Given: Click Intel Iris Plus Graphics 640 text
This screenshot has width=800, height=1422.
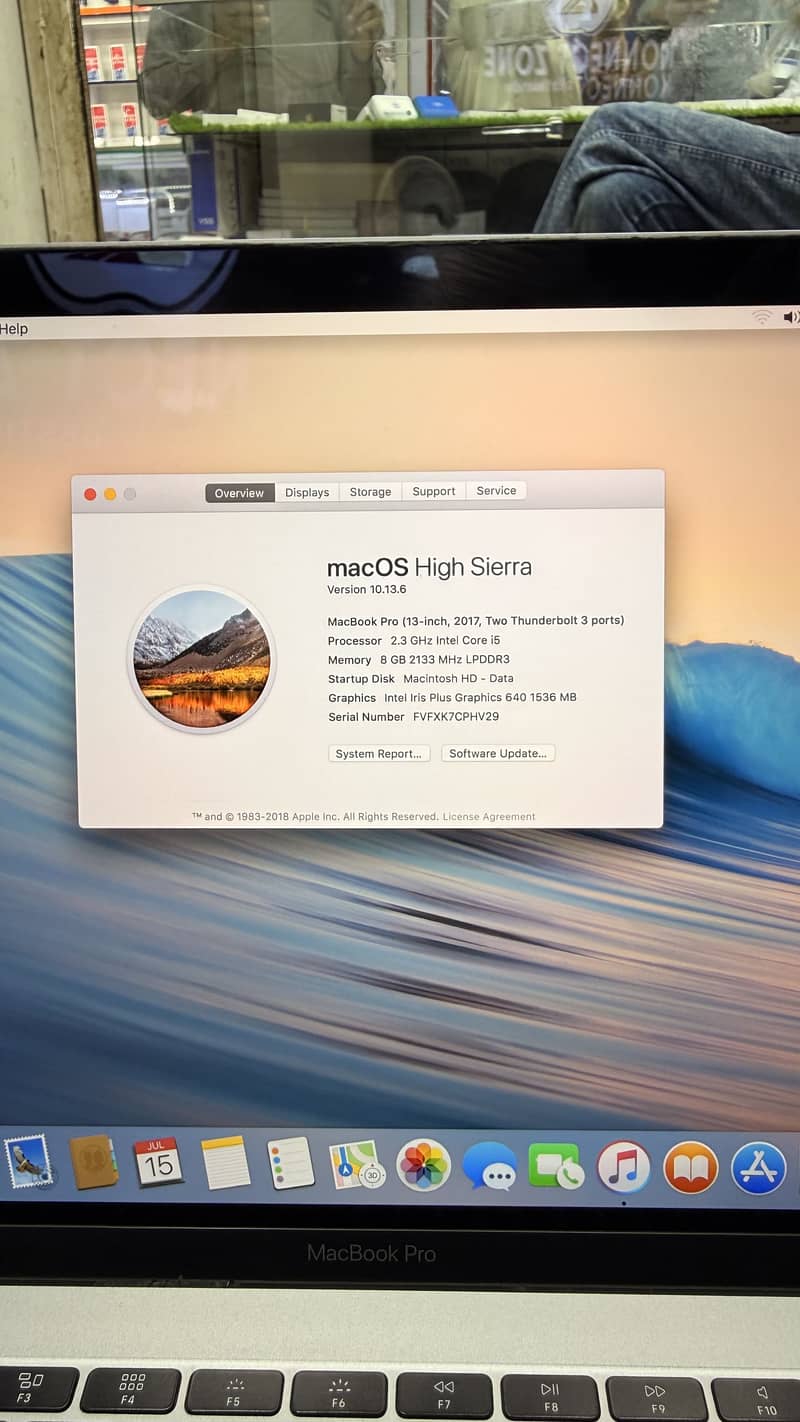Looking at the screenshot, I should [x=480, y=697].
